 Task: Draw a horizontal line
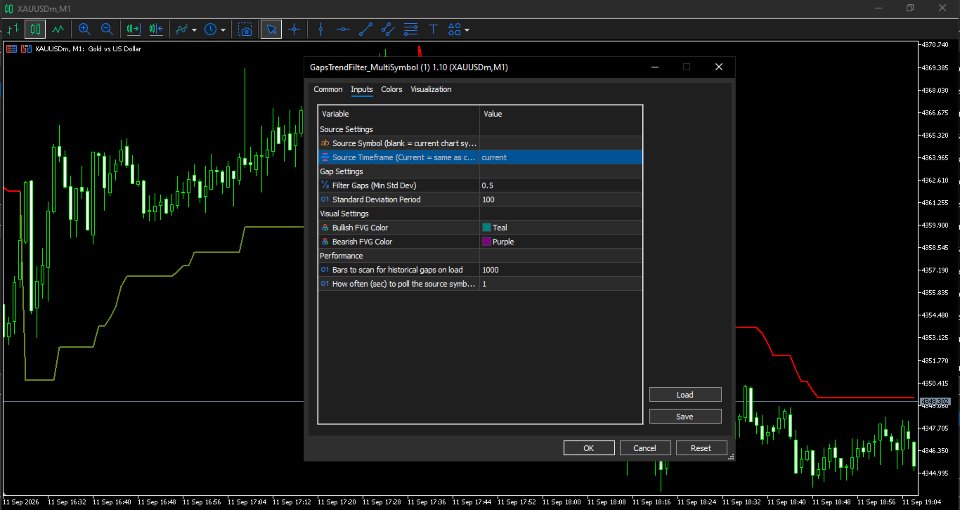(x=343, y=29)
